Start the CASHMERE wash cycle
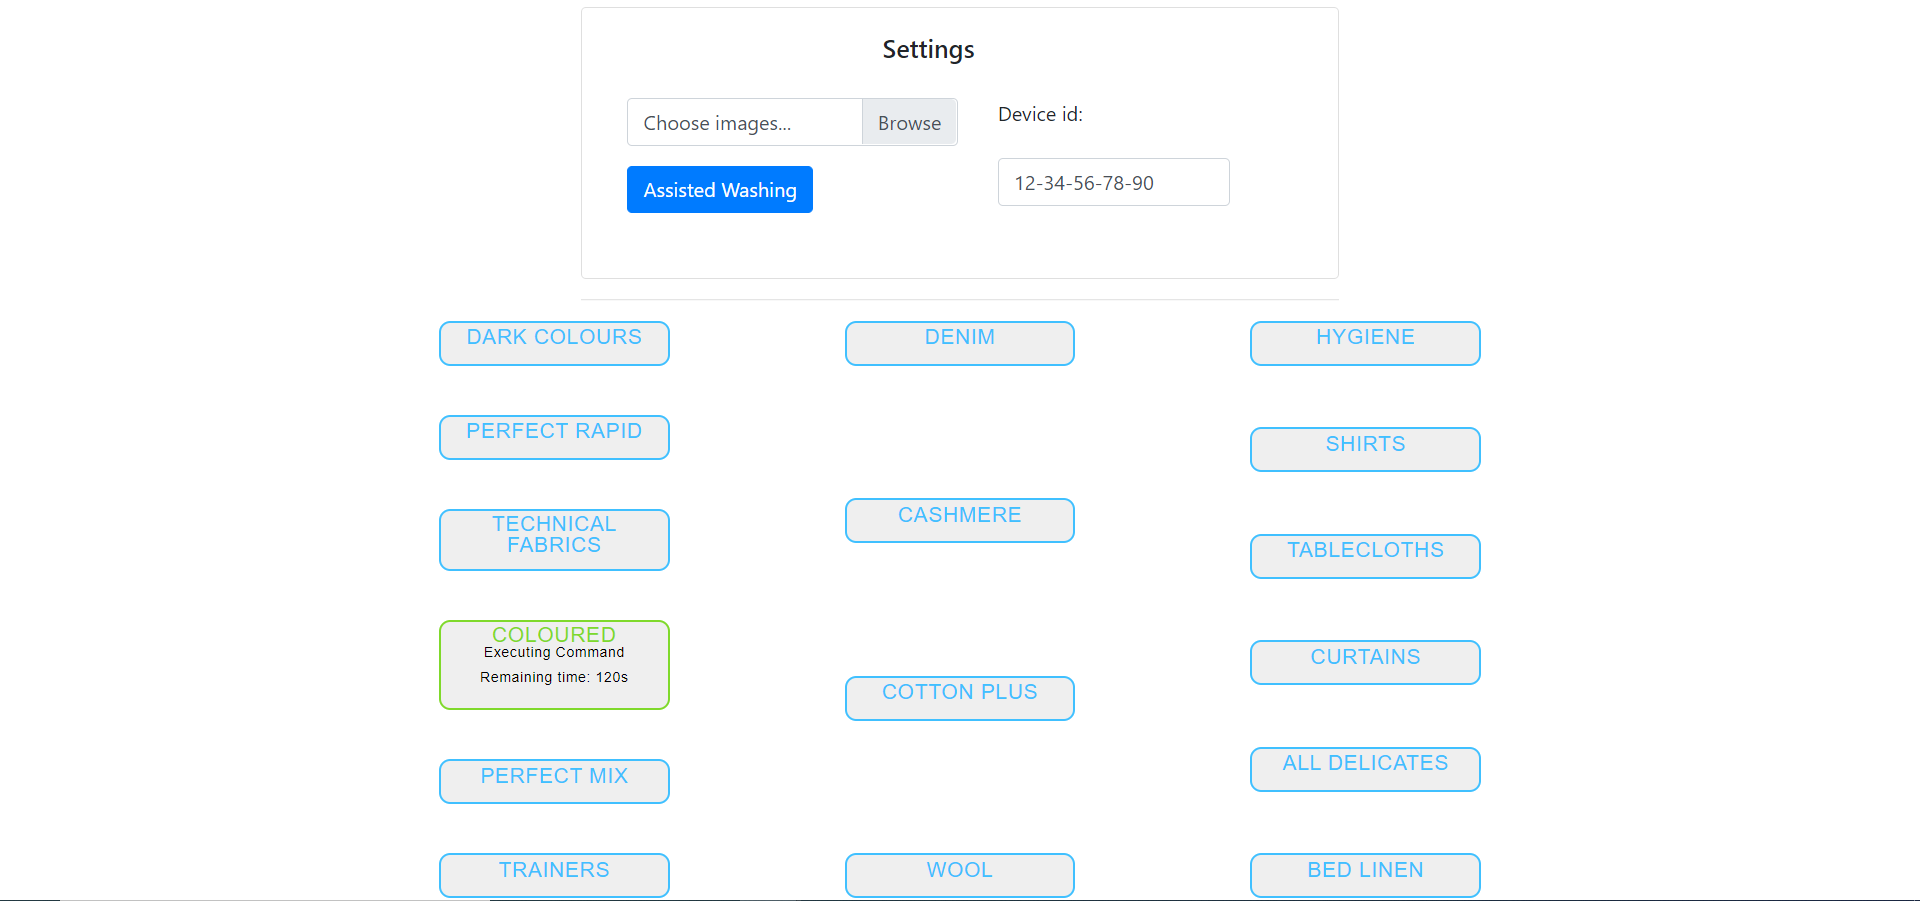The image size is (1920, 901). pos(959,520)
